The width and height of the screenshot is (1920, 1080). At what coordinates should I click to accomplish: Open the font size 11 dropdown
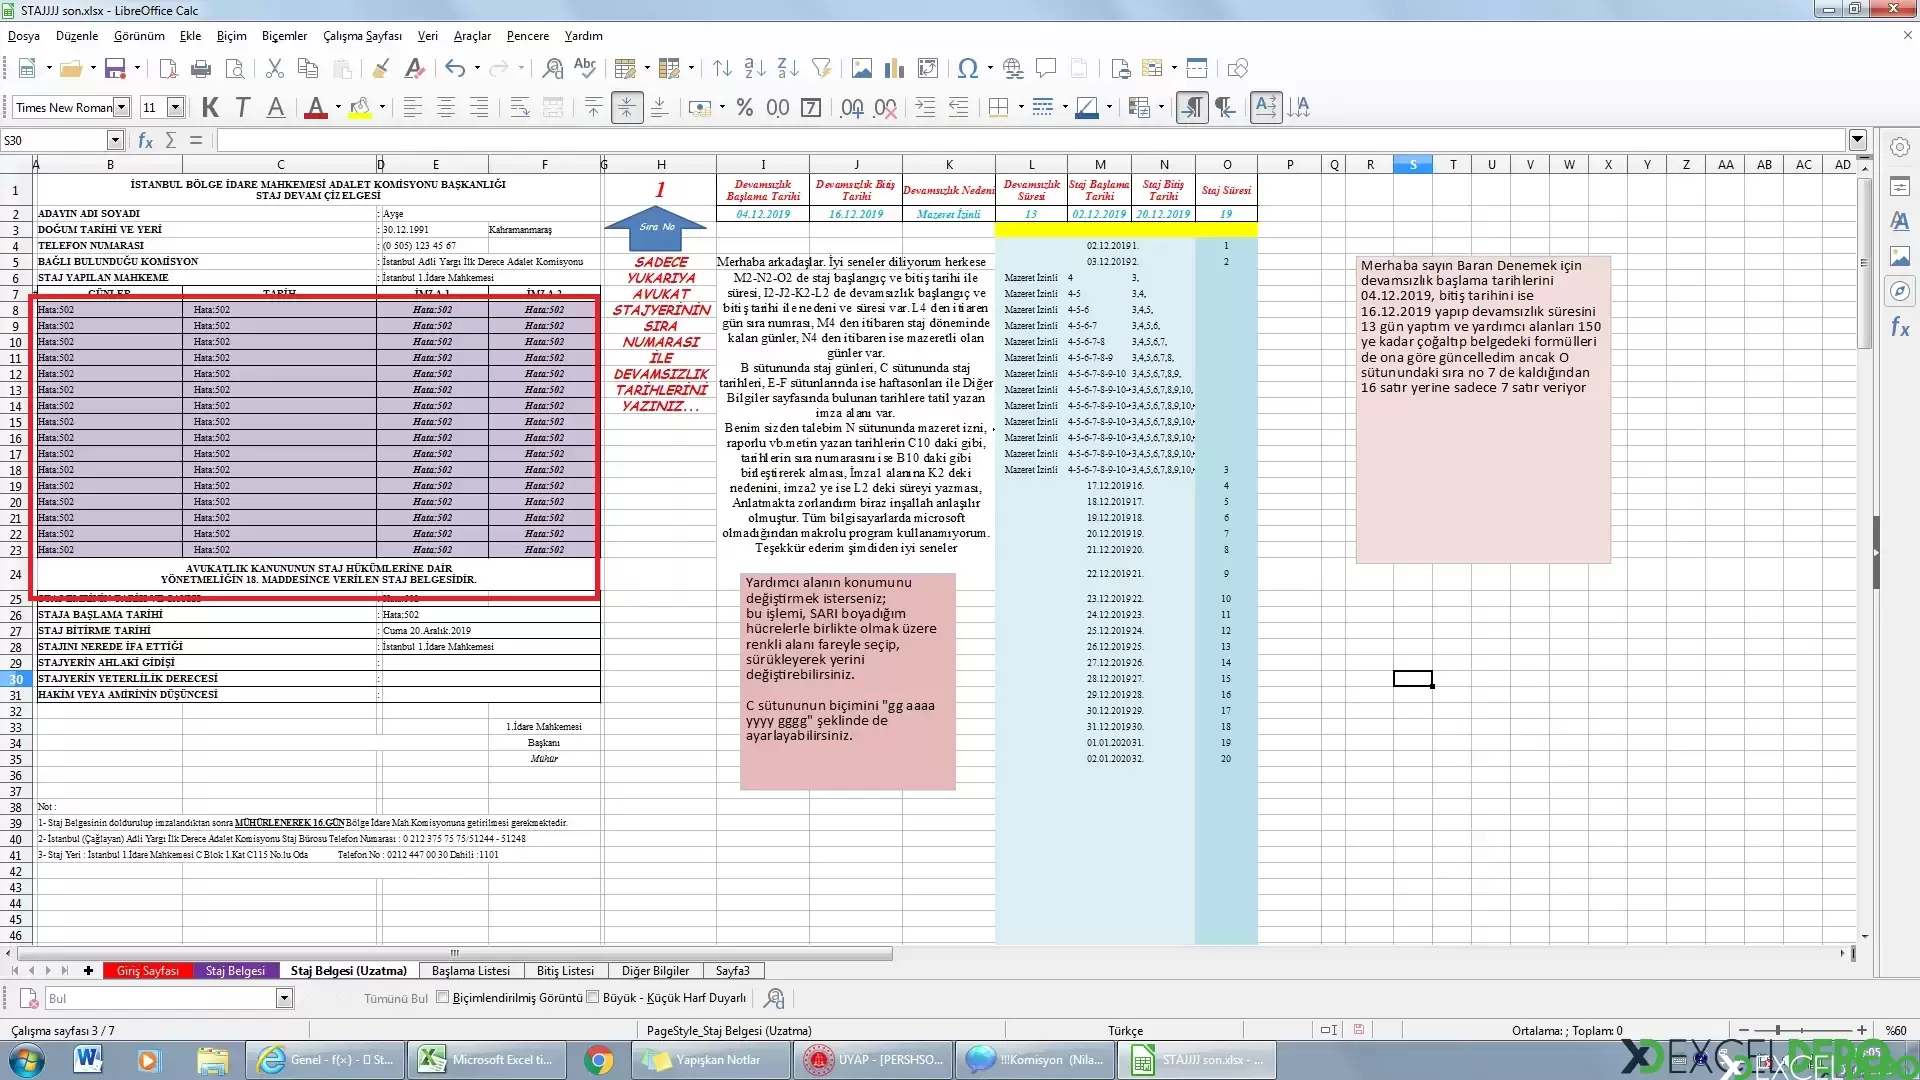[176, 107]
